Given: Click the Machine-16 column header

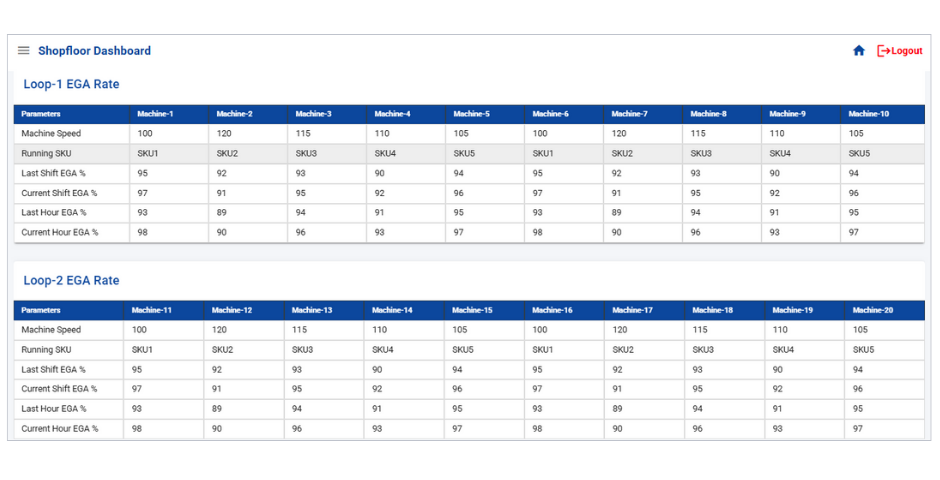Looking at the screenshot, I should [552, 310].
